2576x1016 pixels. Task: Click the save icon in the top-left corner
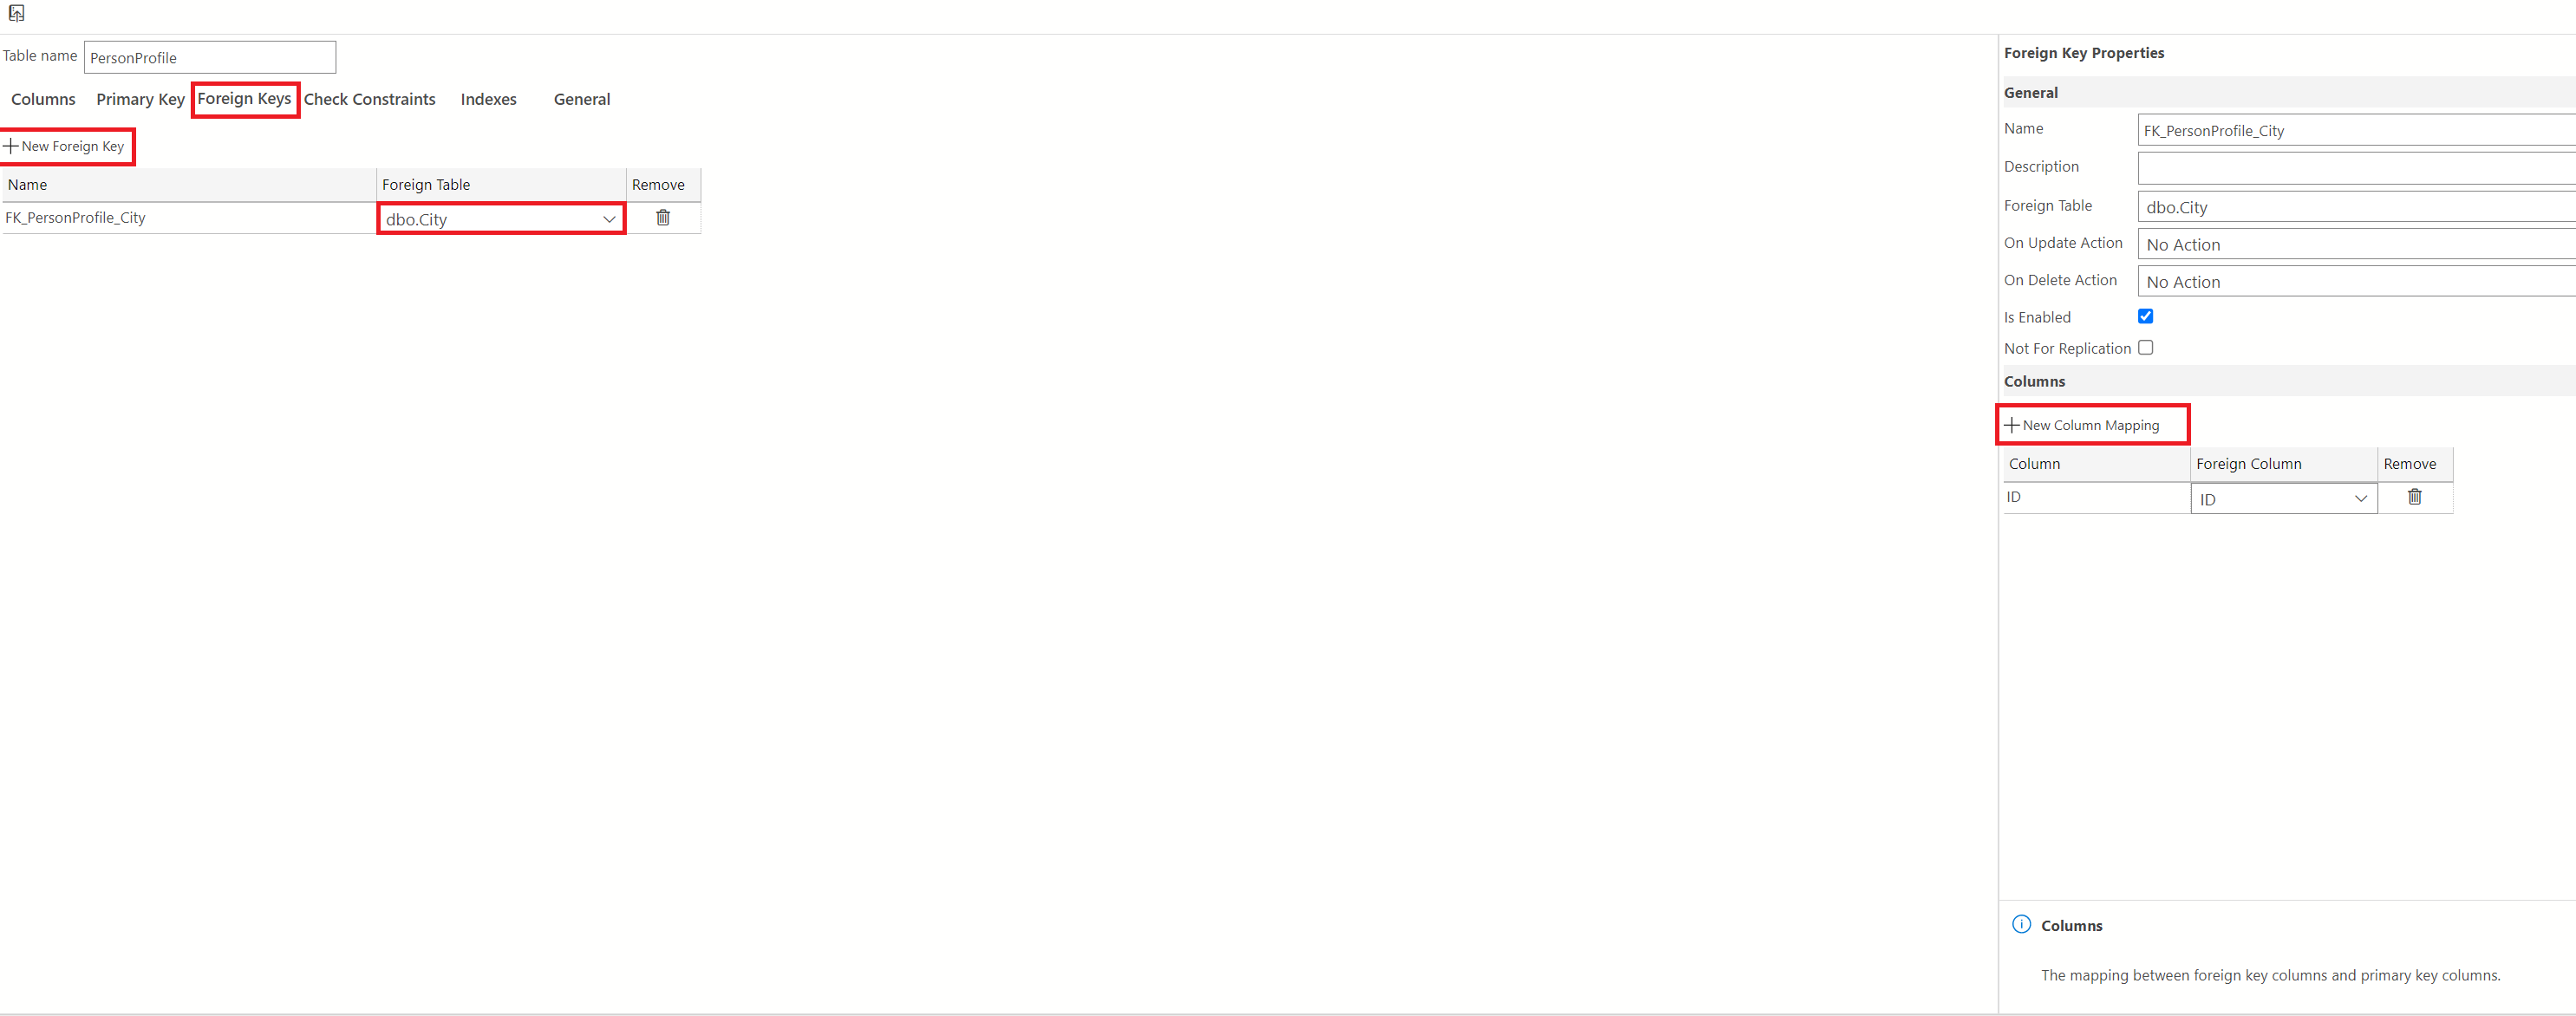(x=16, y=13)
